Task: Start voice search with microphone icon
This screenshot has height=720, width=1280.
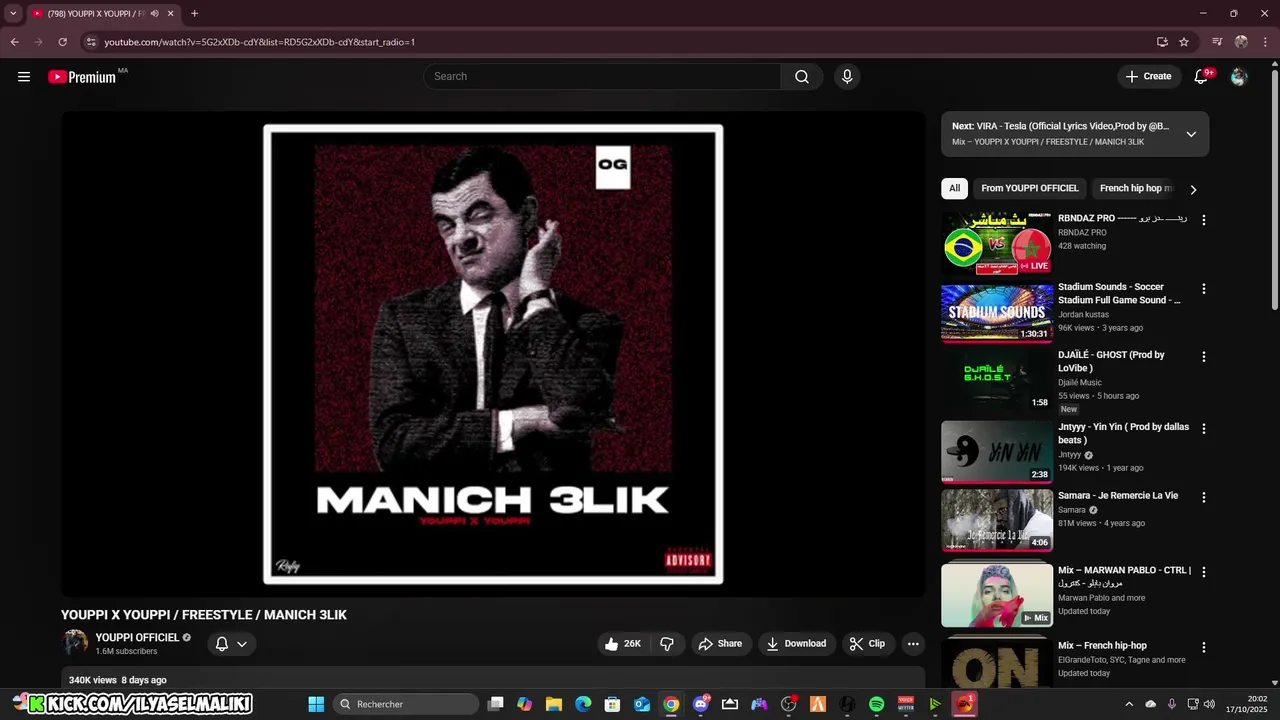Action: [847, 77]
